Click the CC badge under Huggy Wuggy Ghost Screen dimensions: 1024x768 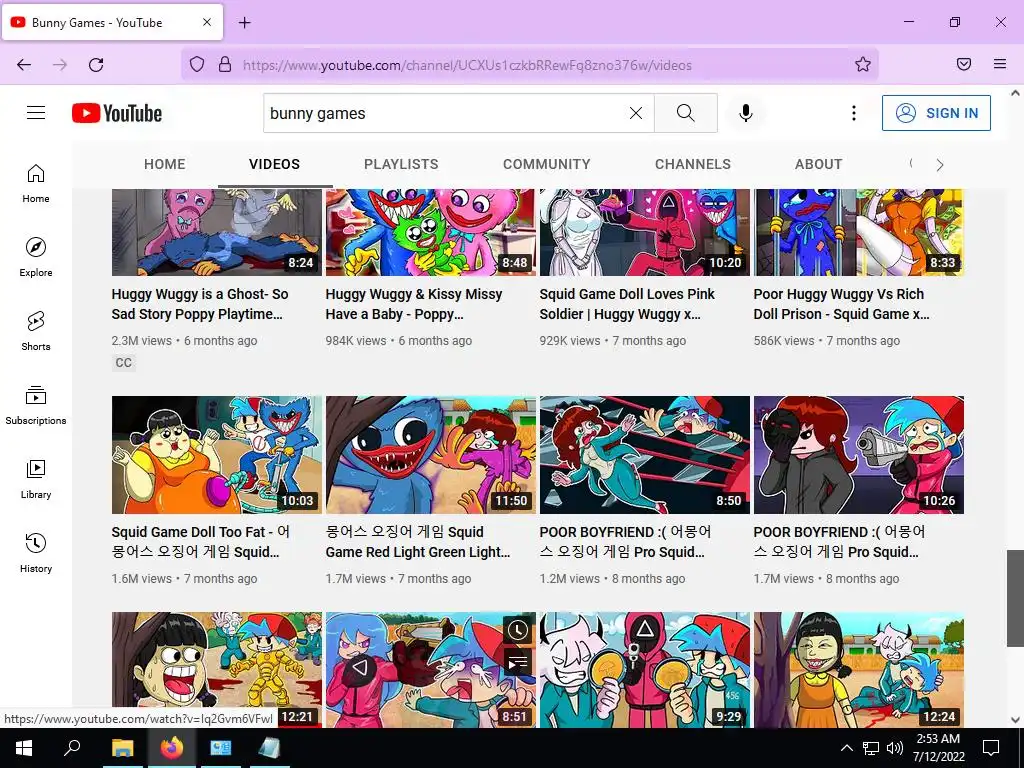(123, 362)
